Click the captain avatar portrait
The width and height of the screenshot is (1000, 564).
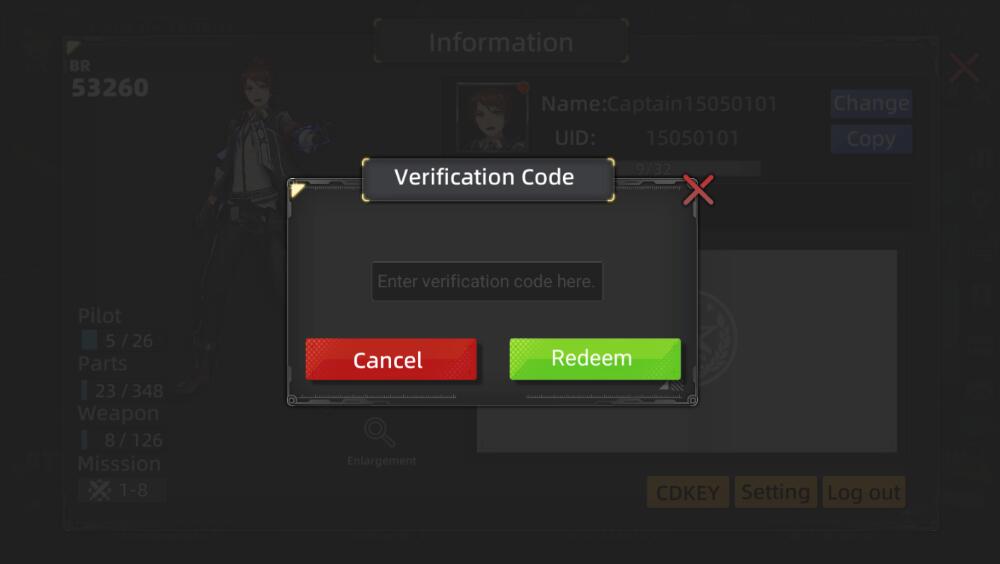point(492,118)
